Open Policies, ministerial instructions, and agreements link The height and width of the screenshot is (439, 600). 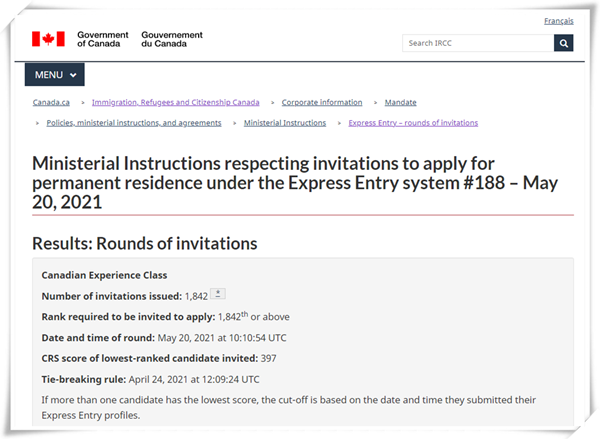[134, 123]
